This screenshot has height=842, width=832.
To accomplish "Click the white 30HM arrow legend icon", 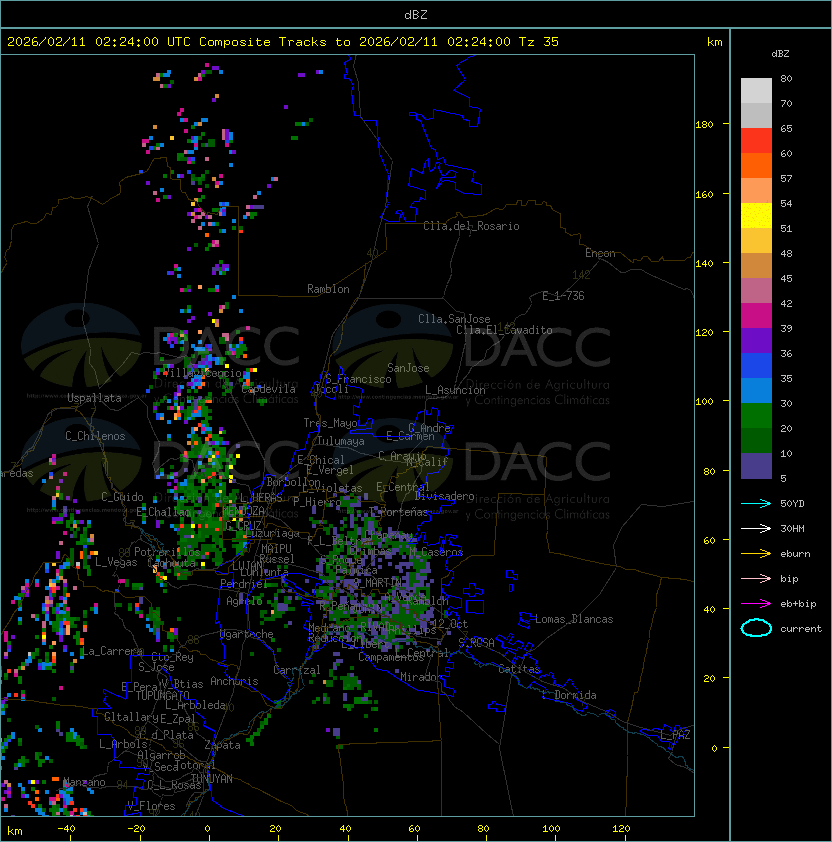I will point(756,528).
